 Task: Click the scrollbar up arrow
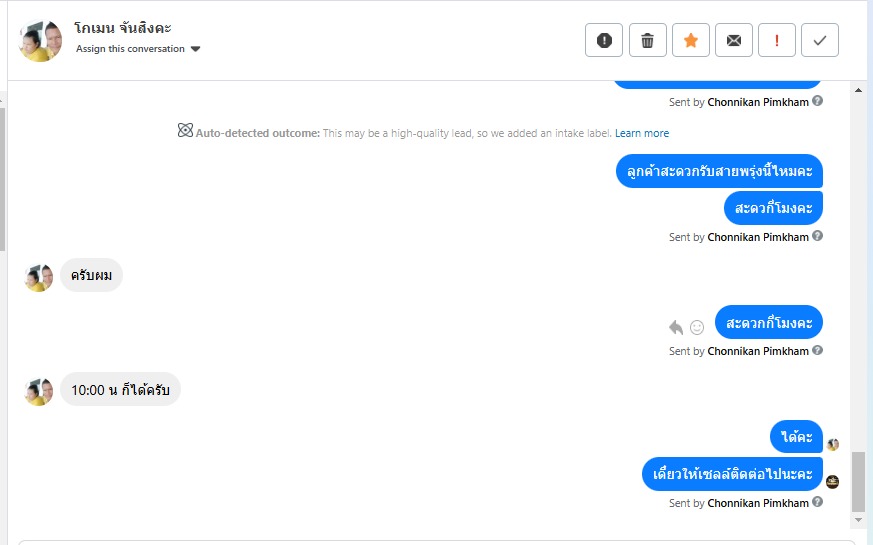coord(858,90)
